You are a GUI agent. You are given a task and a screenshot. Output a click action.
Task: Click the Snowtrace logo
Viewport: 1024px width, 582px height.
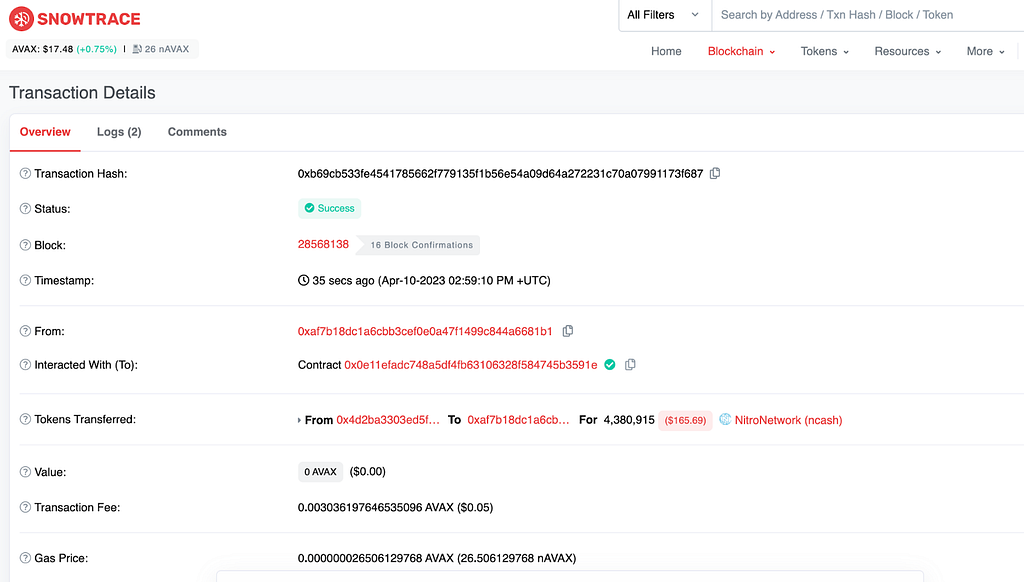coord(74,19)
